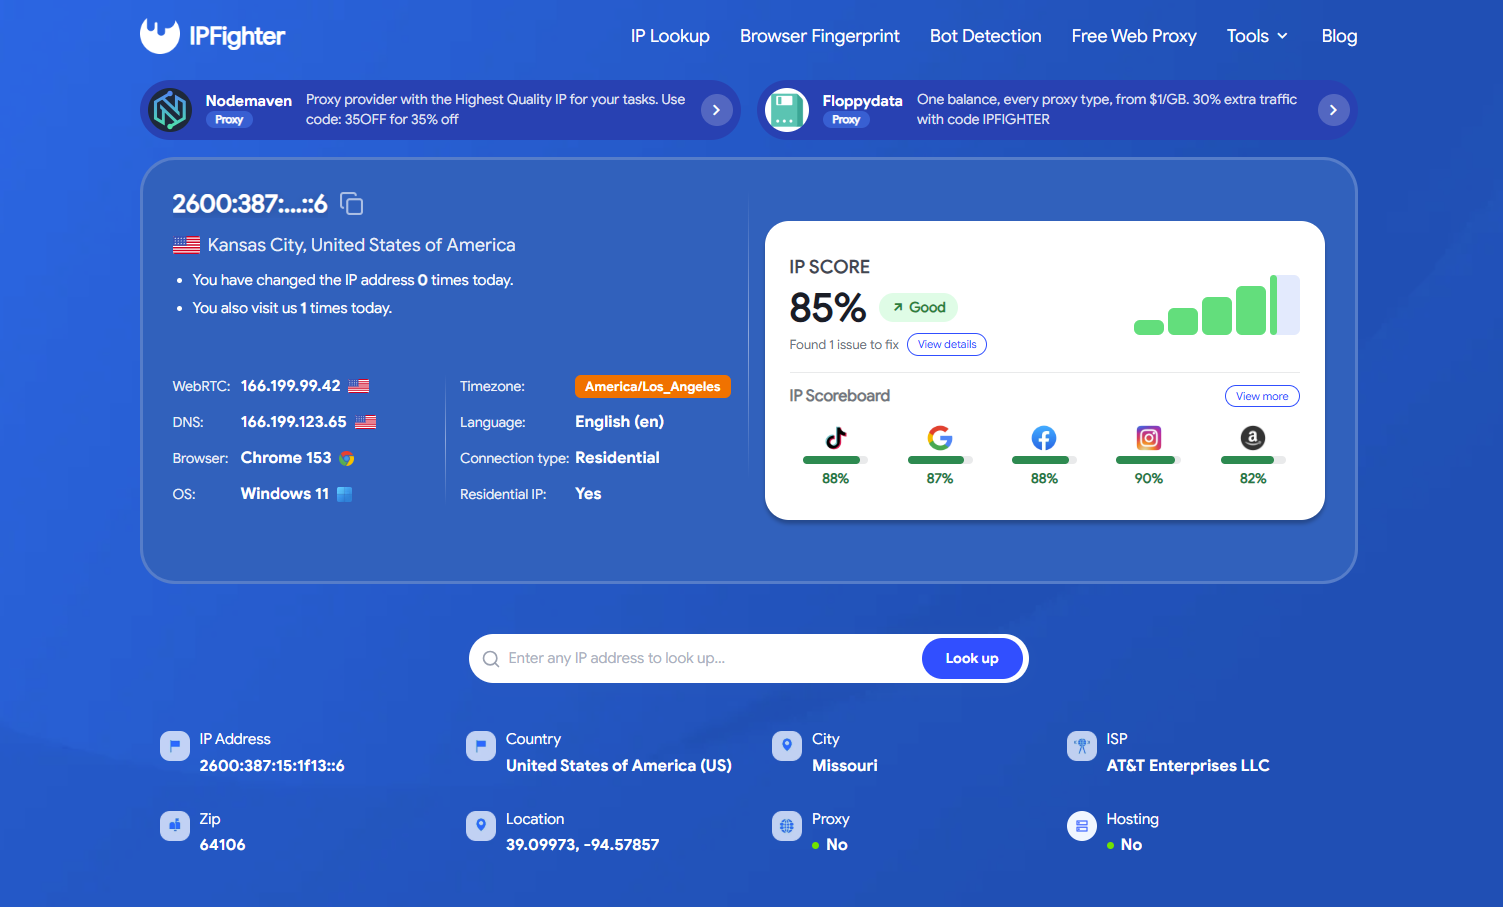Click the Proxy globe icon

click(x=787, y=826)
